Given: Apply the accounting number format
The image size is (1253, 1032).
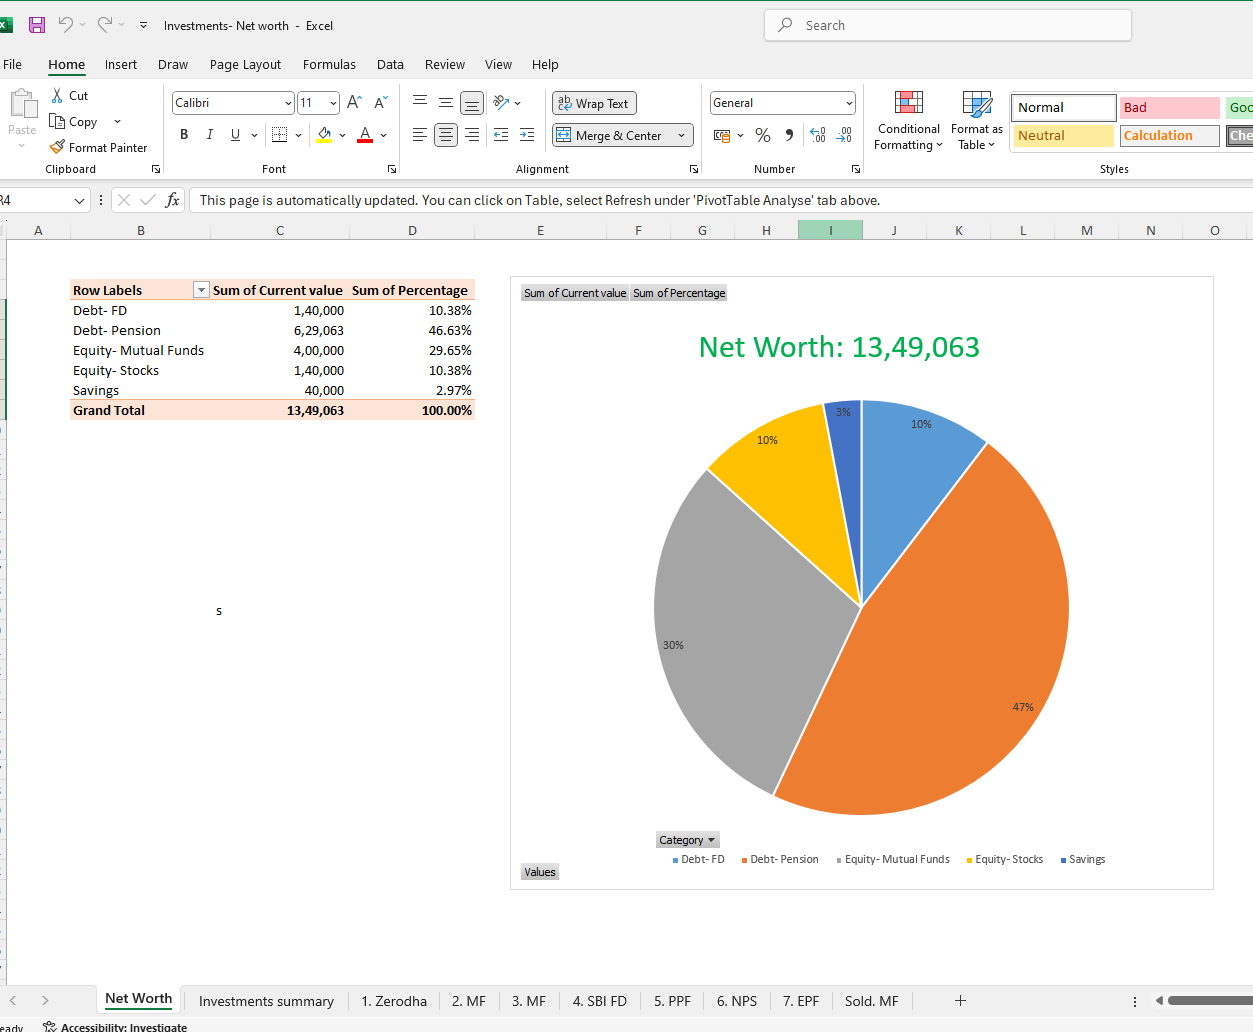Looking at the screenshot, I should point(721,135).
